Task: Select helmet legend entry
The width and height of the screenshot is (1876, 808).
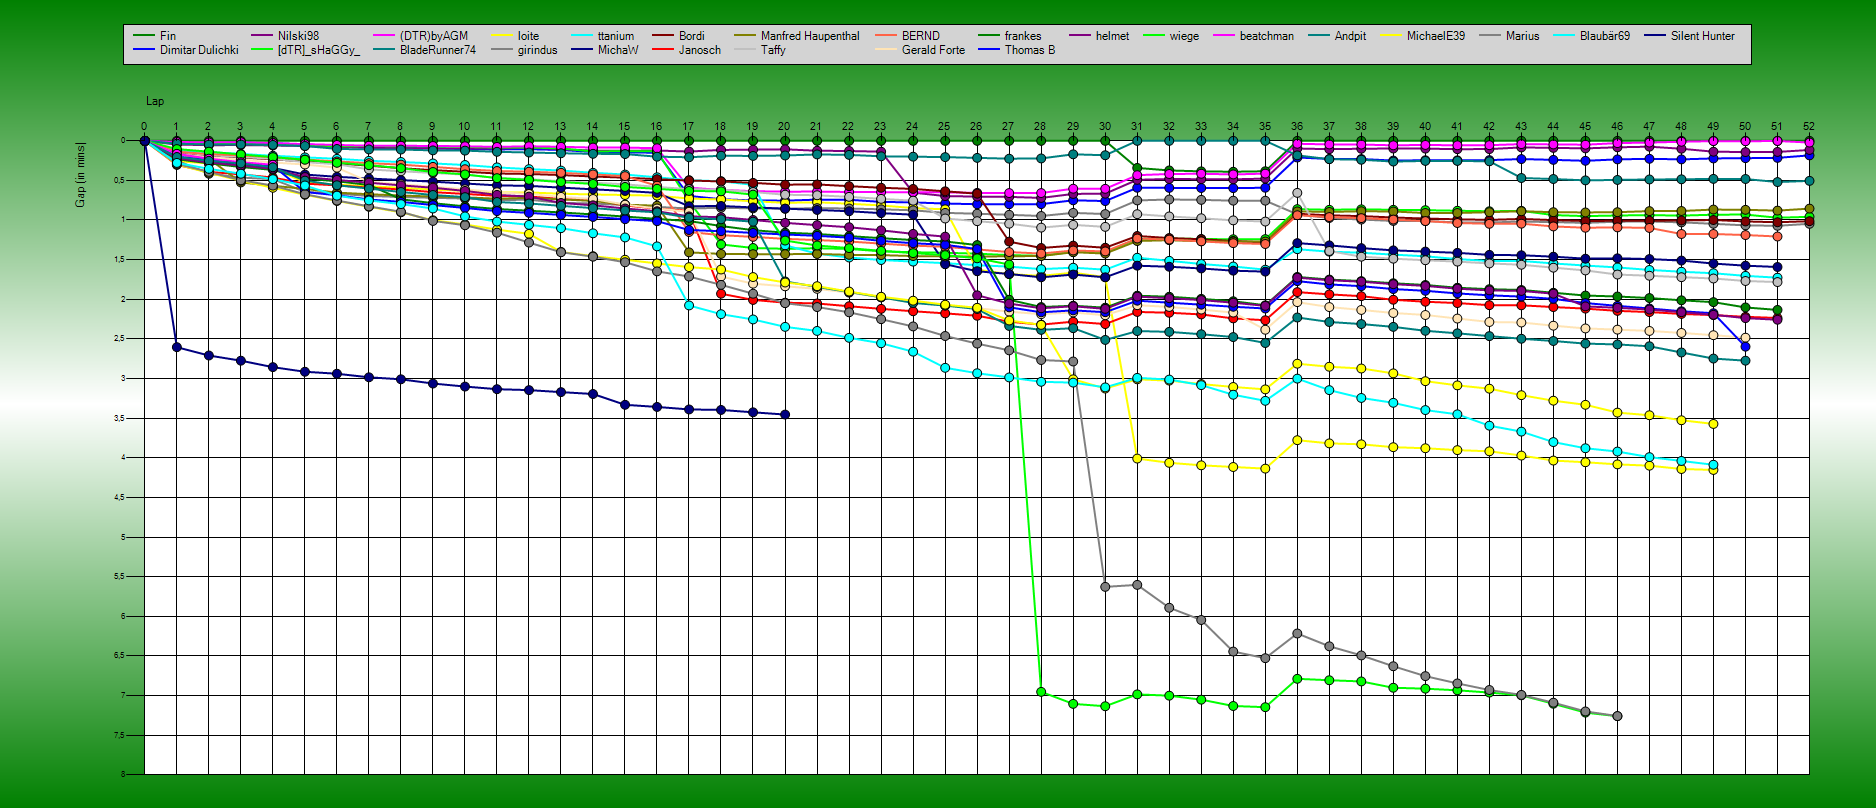Action: click(1112, 36)
